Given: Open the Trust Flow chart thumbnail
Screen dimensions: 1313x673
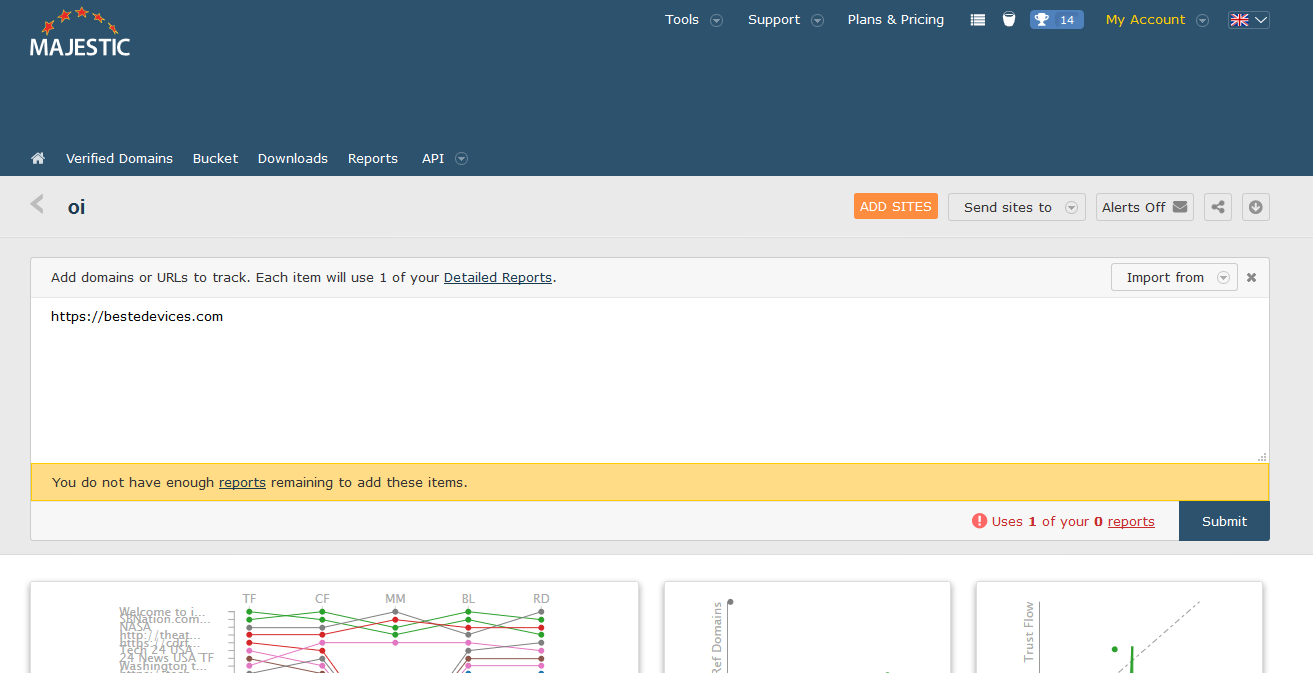Looking at the screenshot, I should [x=1119, y=628].
